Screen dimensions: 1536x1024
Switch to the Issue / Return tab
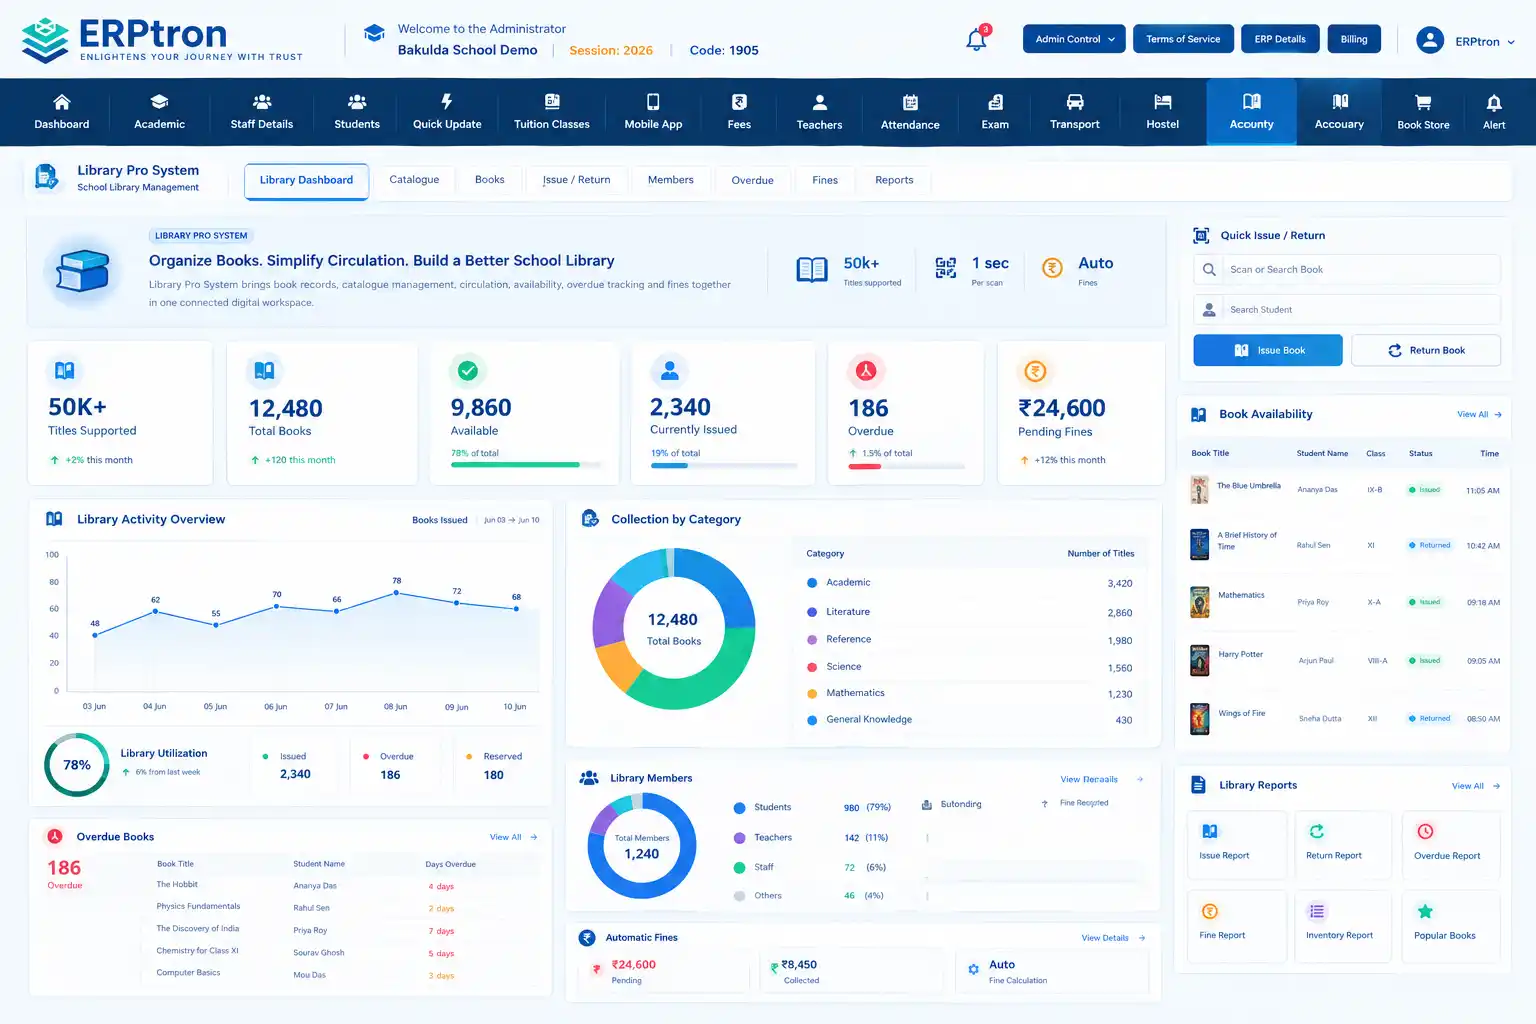tap(576, 180)
